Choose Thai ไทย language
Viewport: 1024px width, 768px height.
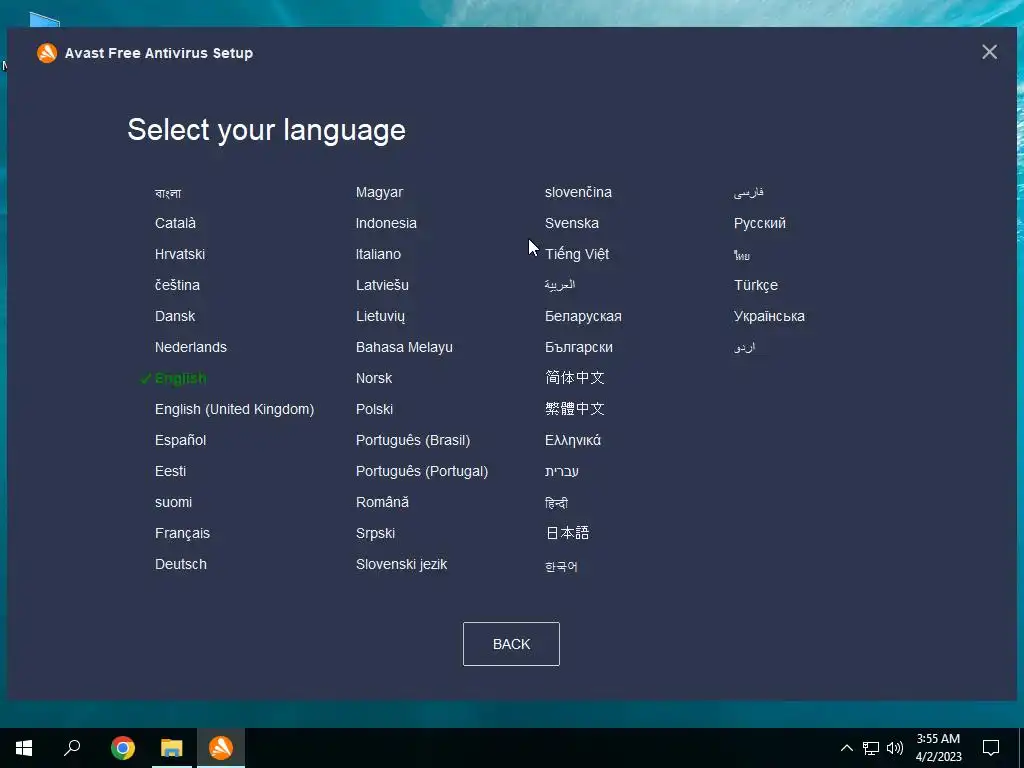[x=742, y=255]
